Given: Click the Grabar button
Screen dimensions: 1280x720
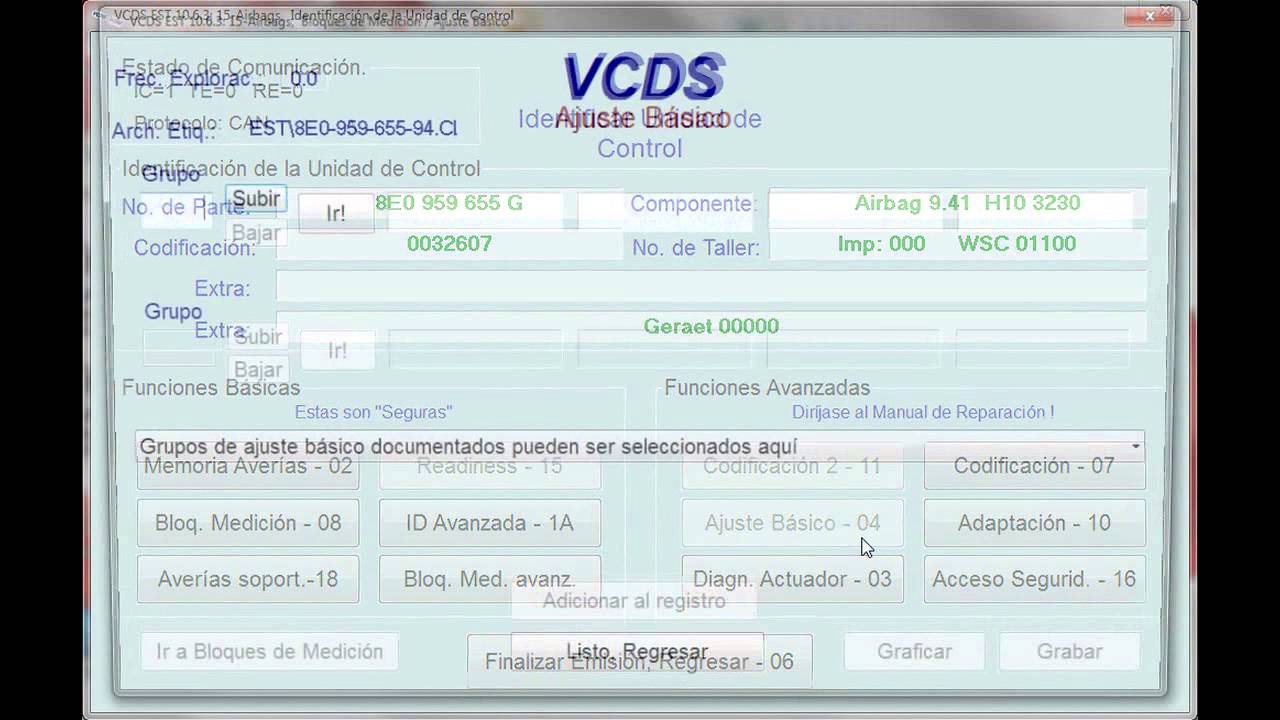Looking at the screenshot, I should [x=1069, y=652].
